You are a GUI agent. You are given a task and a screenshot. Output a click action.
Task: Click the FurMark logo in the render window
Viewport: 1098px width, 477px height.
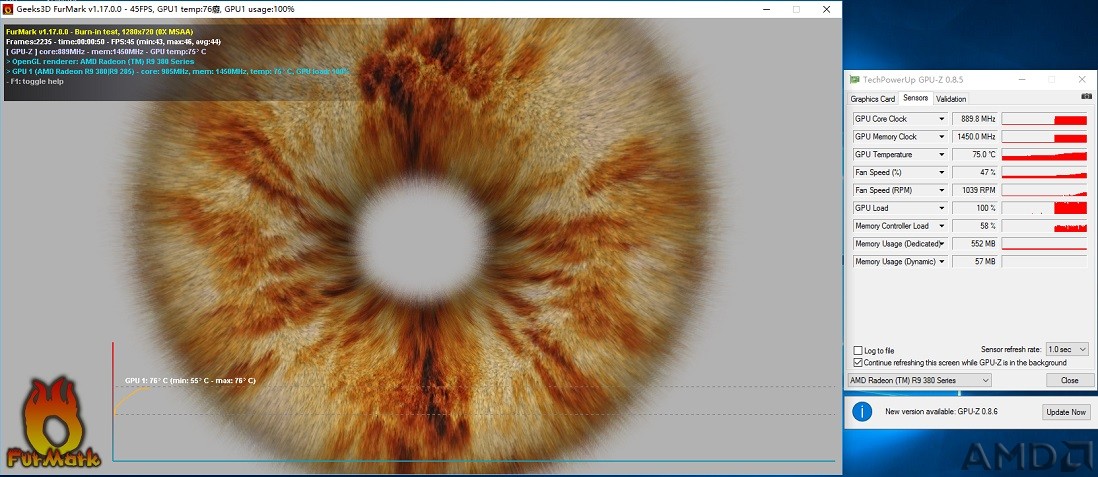[53, 424]
